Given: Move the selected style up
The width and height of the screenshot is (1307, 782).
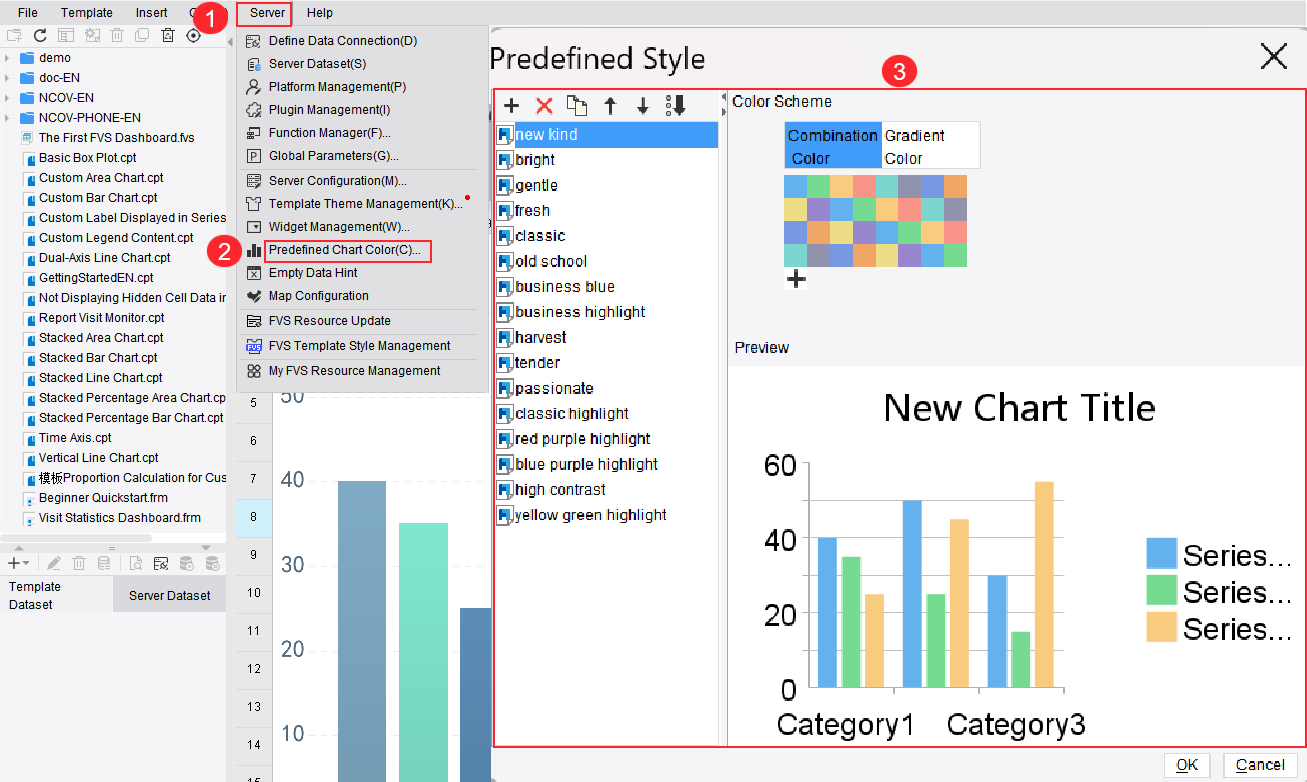Looking at the screenshot, I should pos(609,105).
